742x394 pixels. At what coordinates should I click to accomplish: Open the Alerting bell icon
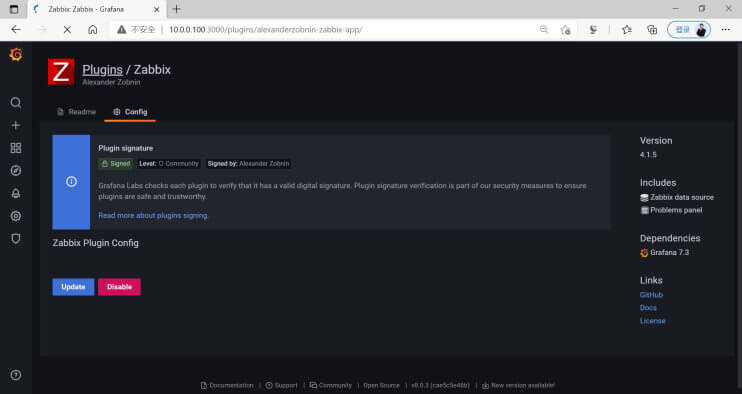click(x=16, y=193)
